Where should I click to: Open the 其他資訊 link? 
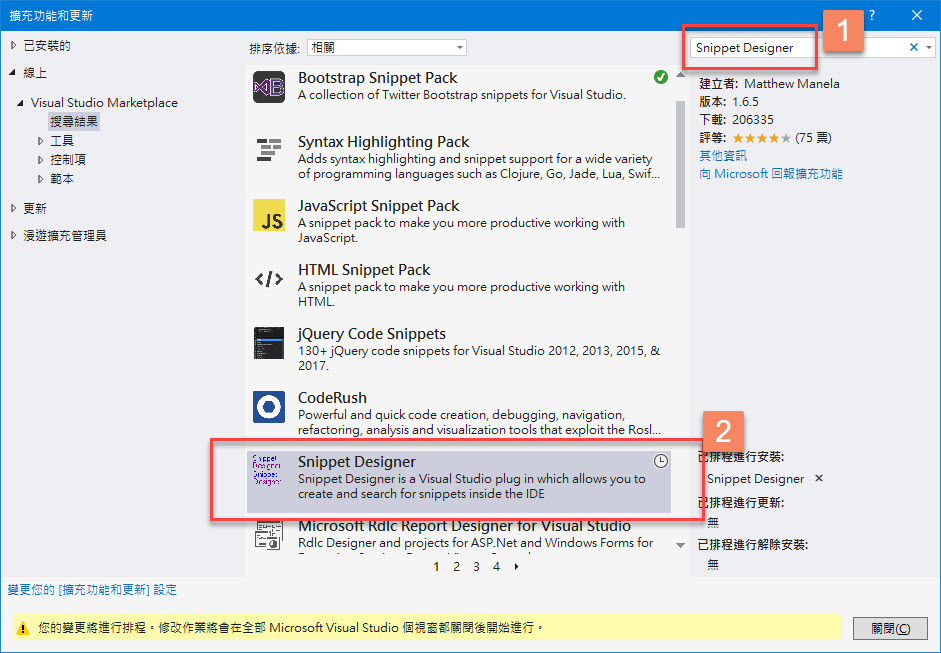coord(723,156)
